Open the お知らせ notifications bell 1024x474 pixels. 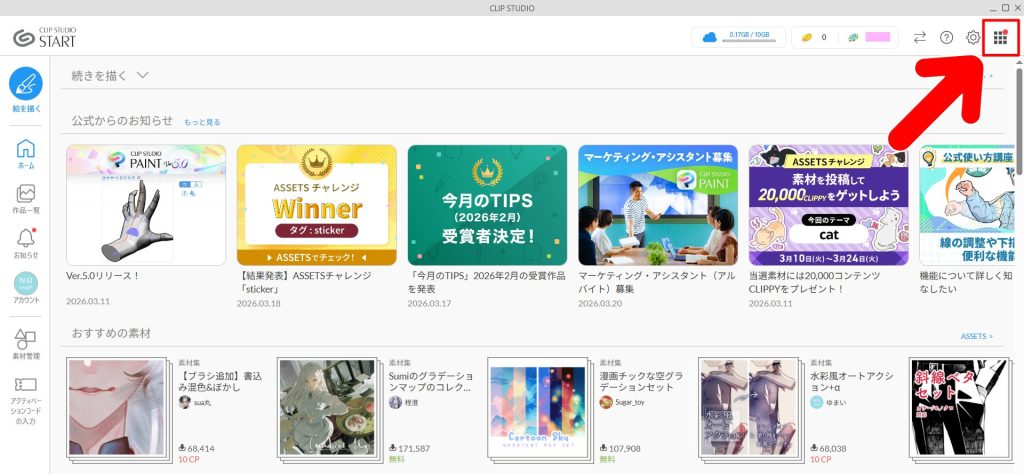coord(25,244)
